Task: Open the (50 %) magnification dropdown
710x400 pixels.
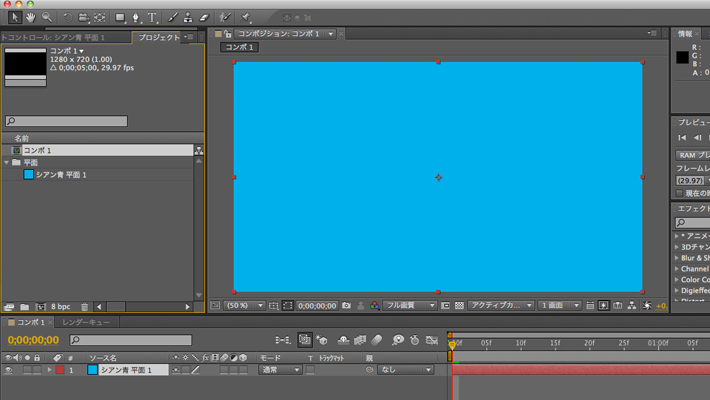Action: pos(245,304)
